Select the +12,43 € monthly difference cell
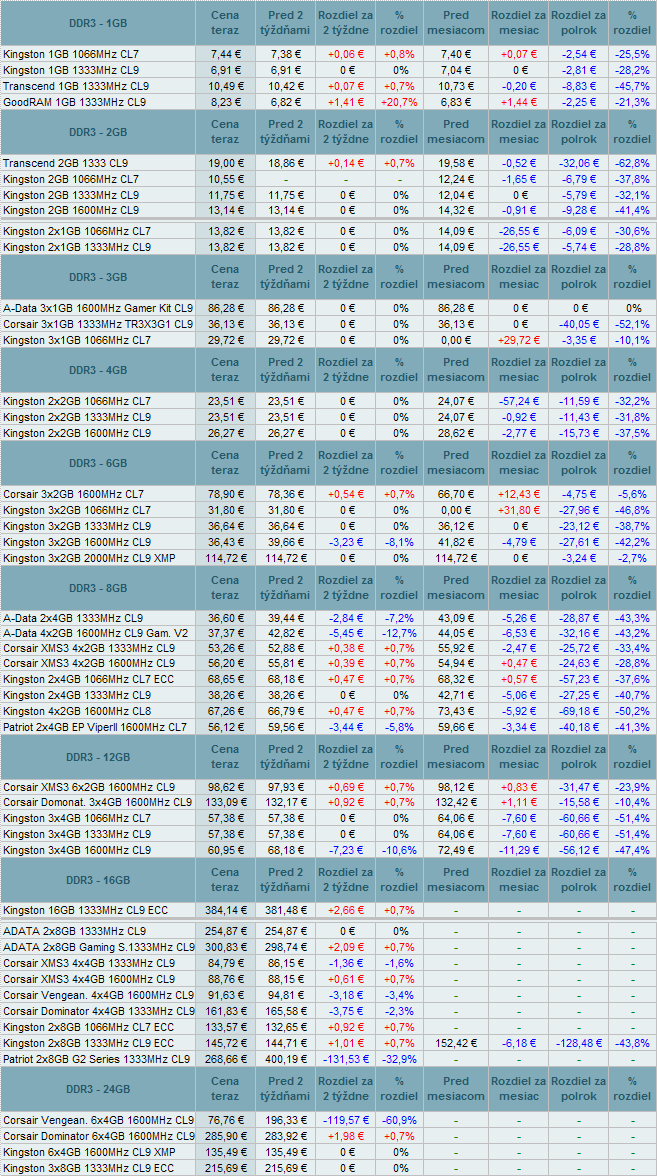 tap(519, 494)
